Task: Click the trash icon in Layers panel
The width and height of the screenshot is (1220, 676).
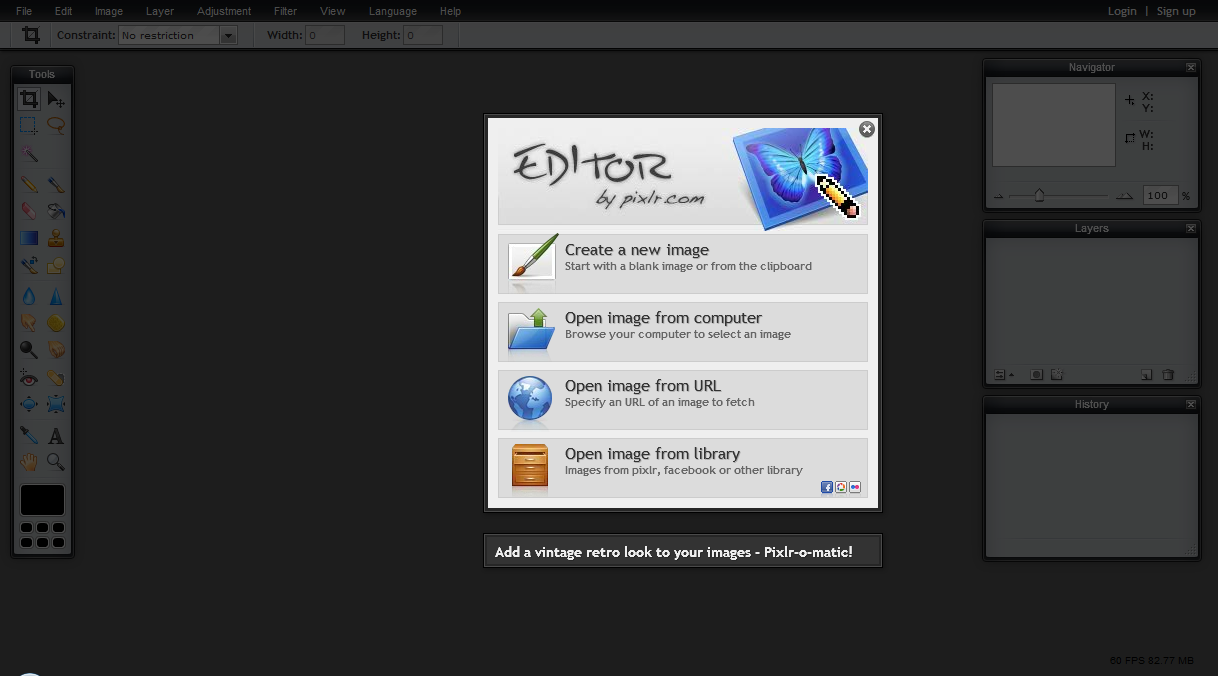Action: coord(1167,375)
